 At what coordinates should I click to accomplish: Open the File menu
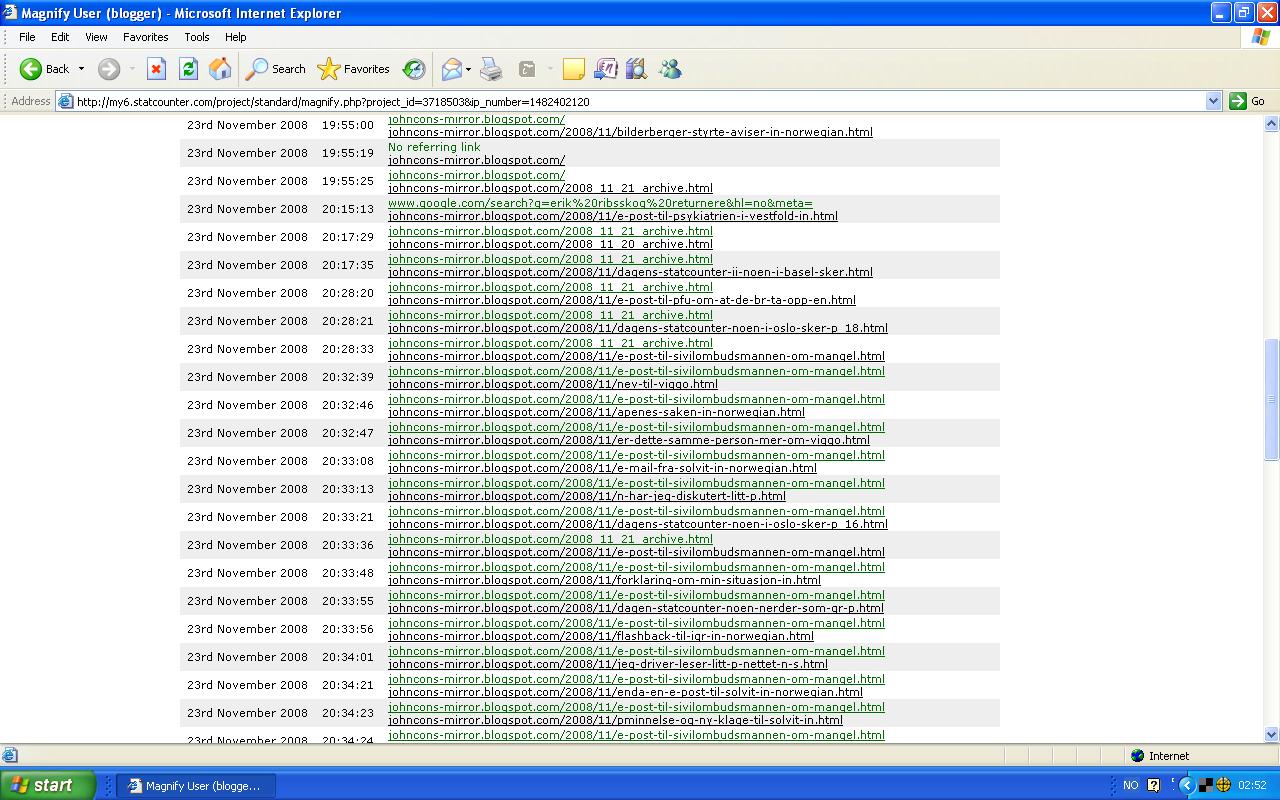27,37
